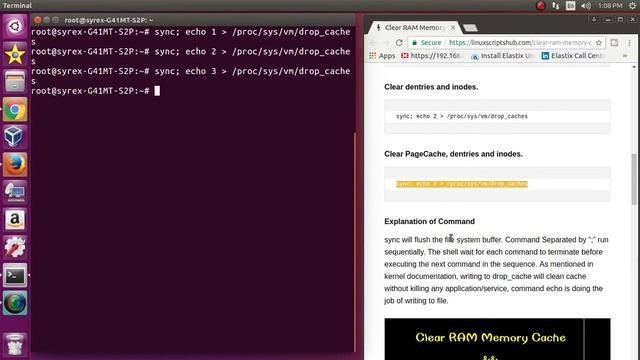Select the Clear RAM Memory tab

[x=414, y=28]
